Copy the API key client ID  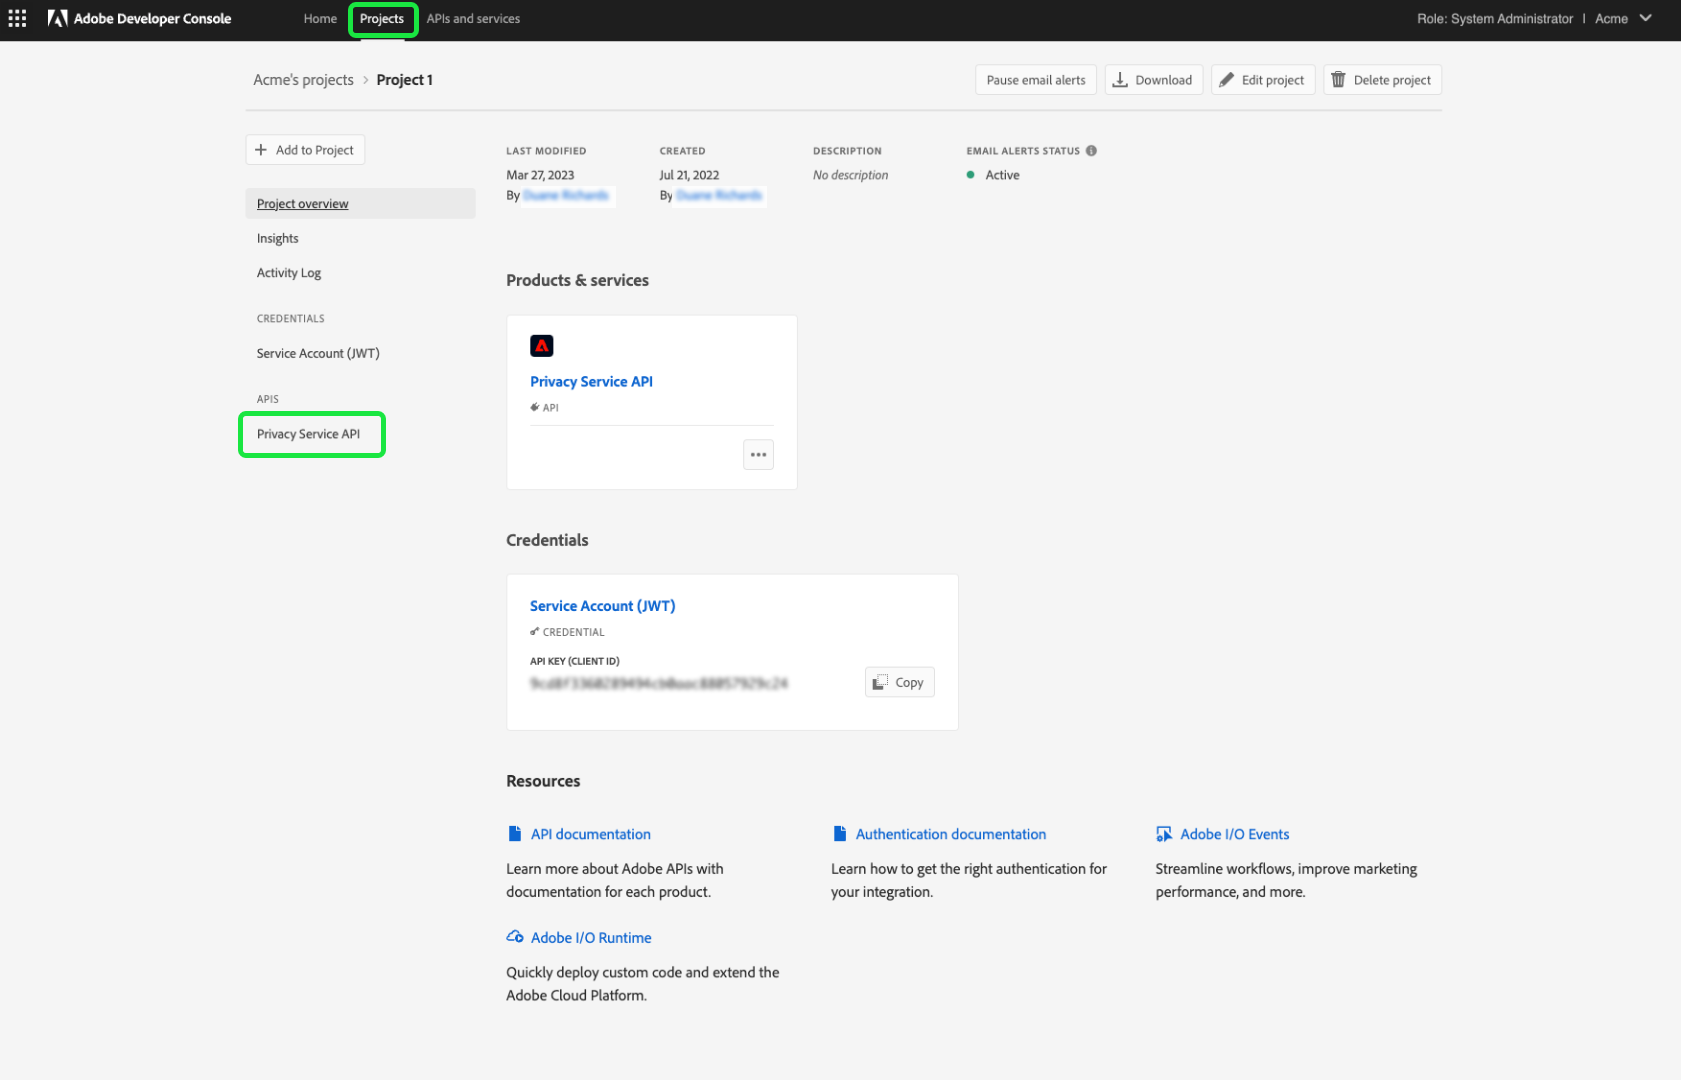[x=899, y=682]
